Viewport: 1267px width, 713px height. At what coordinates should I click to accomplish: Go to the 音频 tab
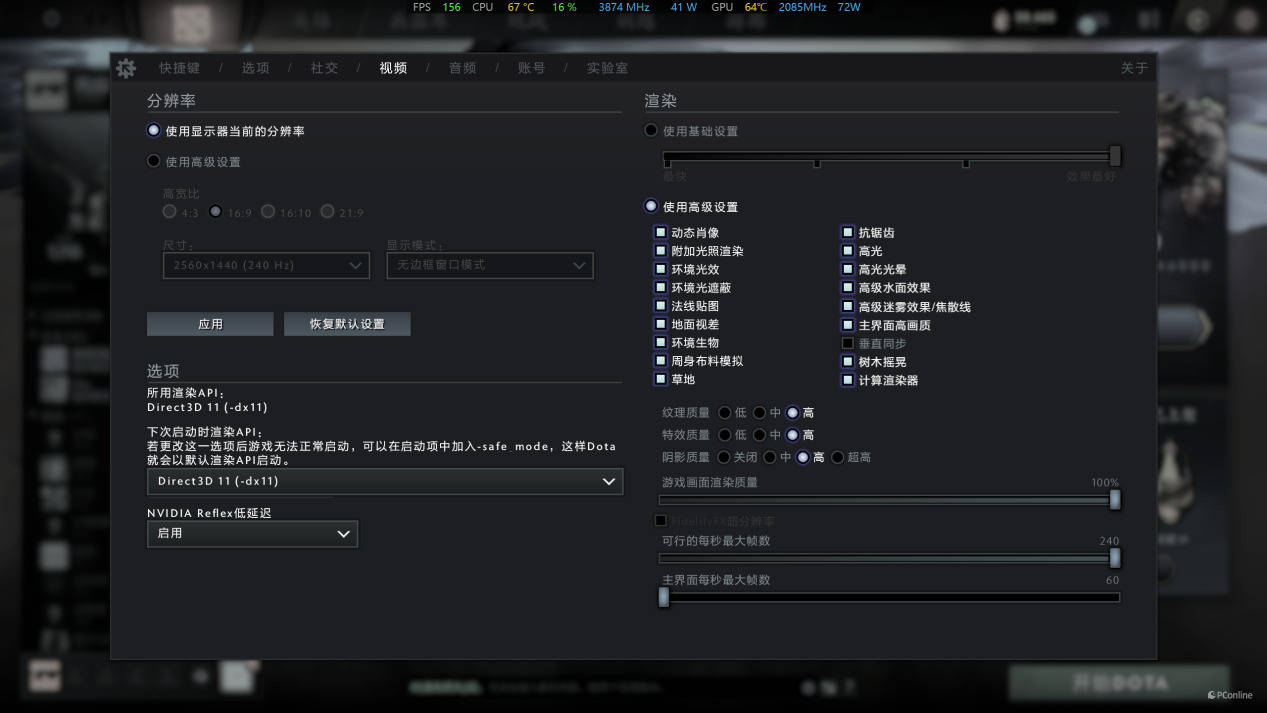point(462,68)
